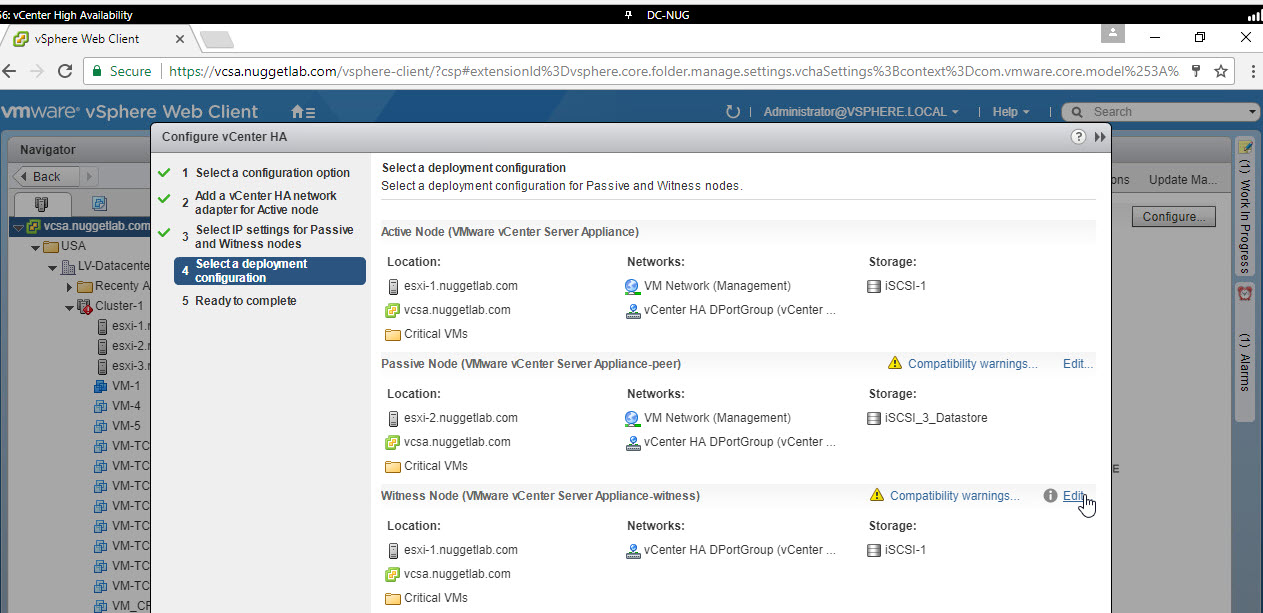
Task: Click the double-arrow minimize wizard icon
Action: [x=1100, y=137]
